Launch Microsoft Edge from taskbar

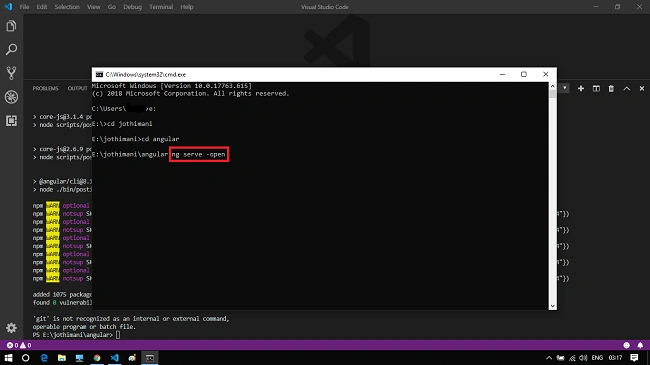tap(44, 358)
